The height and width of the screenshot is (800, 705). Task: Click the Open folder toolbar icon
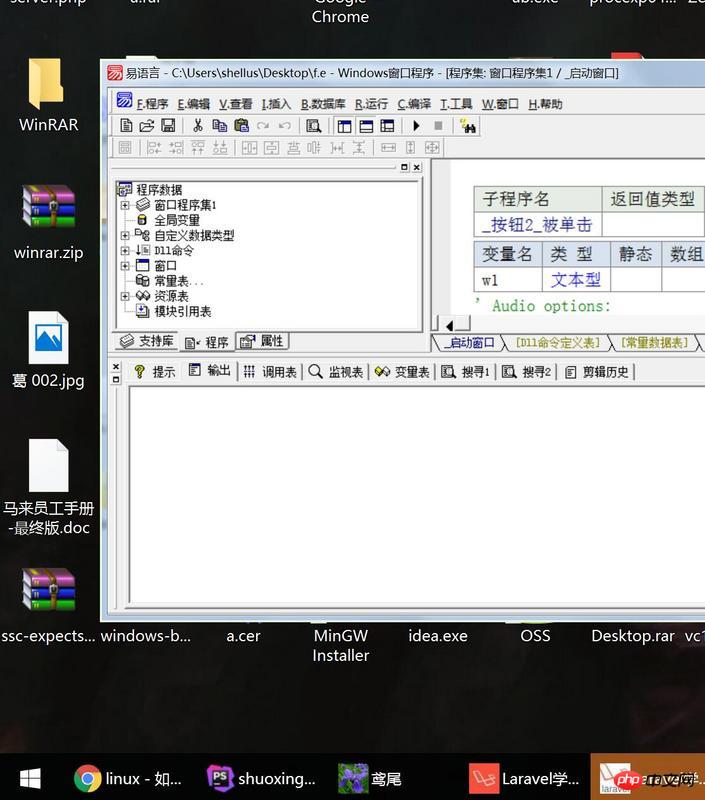(147, 126)
